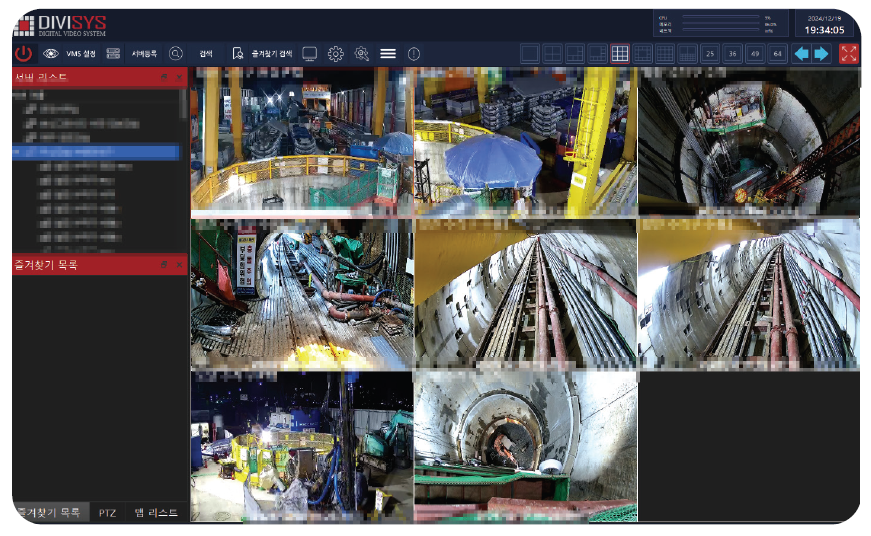The width and height of the screenshot is (871, 536).
Task: Undock the 즐겨찾기 목록 panel header
Action: coord(164,265)
